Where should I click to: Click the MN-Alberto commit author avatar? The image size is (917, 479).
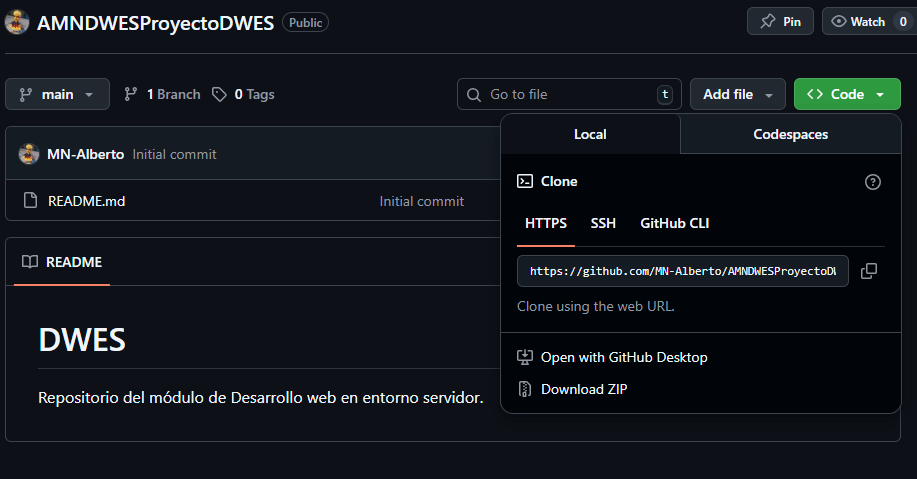click(28, 154)
